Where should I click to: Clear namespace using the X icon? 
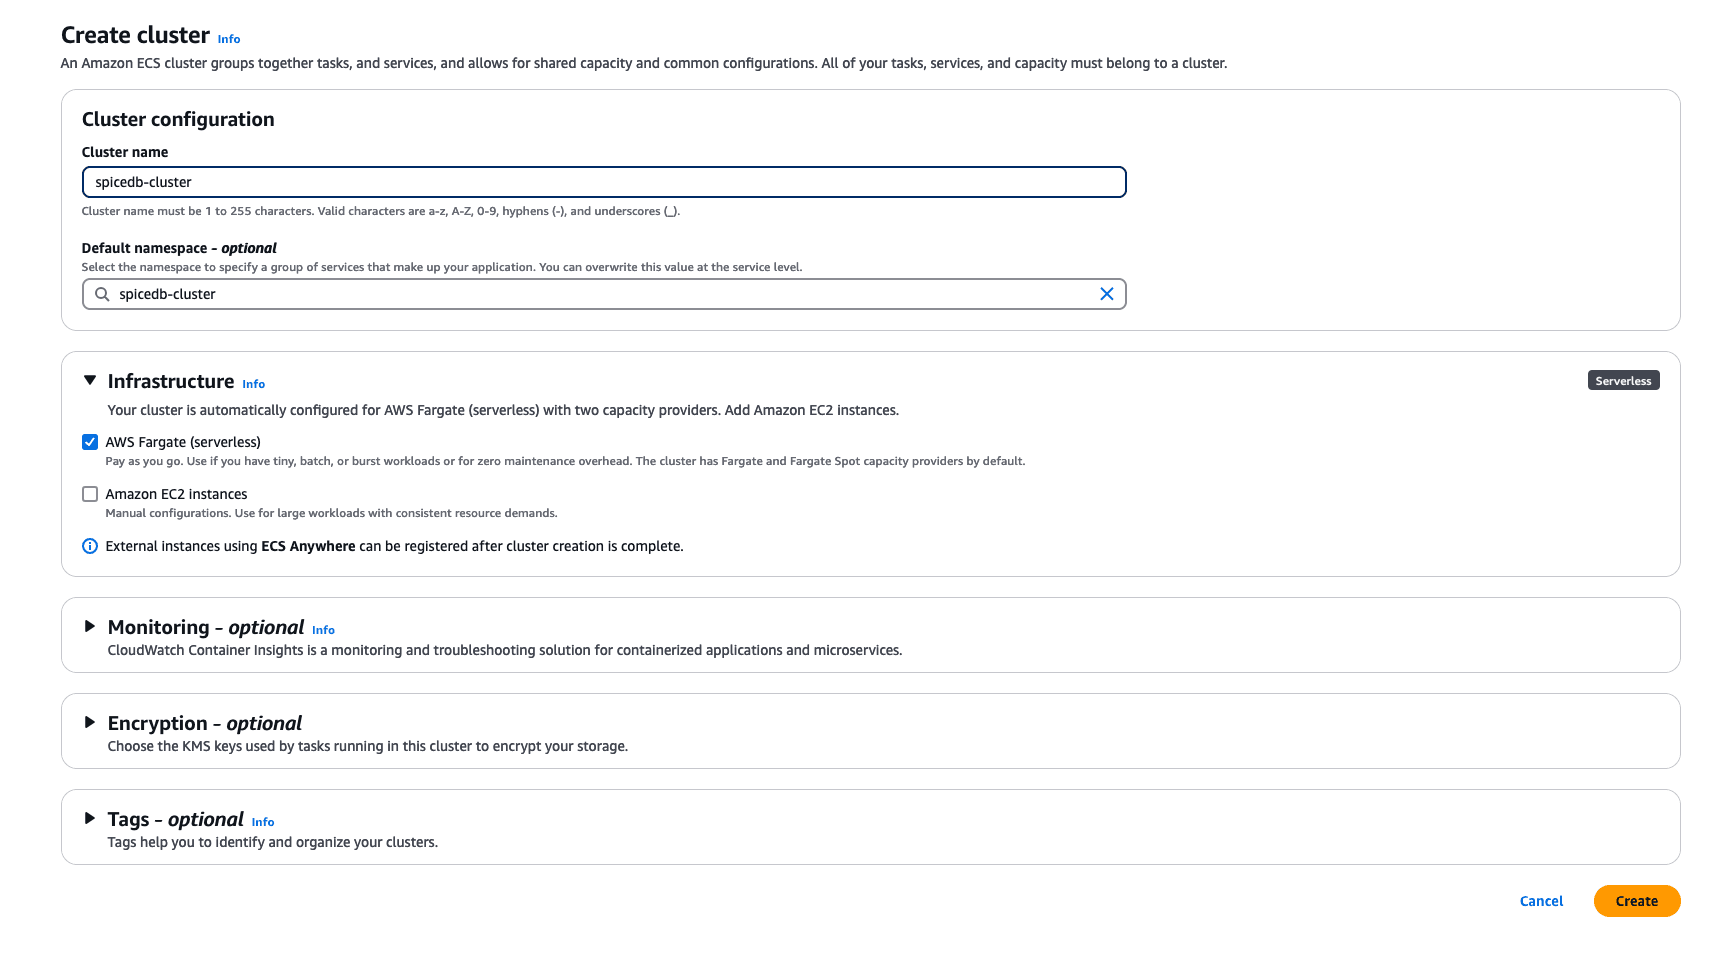1106,294
